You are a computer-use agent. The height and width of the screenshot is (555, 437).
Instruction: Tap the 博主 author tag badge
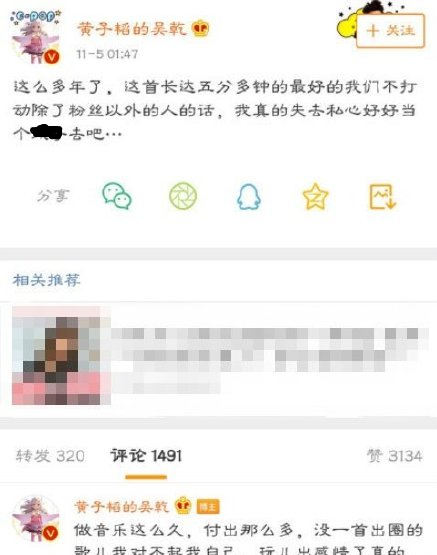[208, 507]
